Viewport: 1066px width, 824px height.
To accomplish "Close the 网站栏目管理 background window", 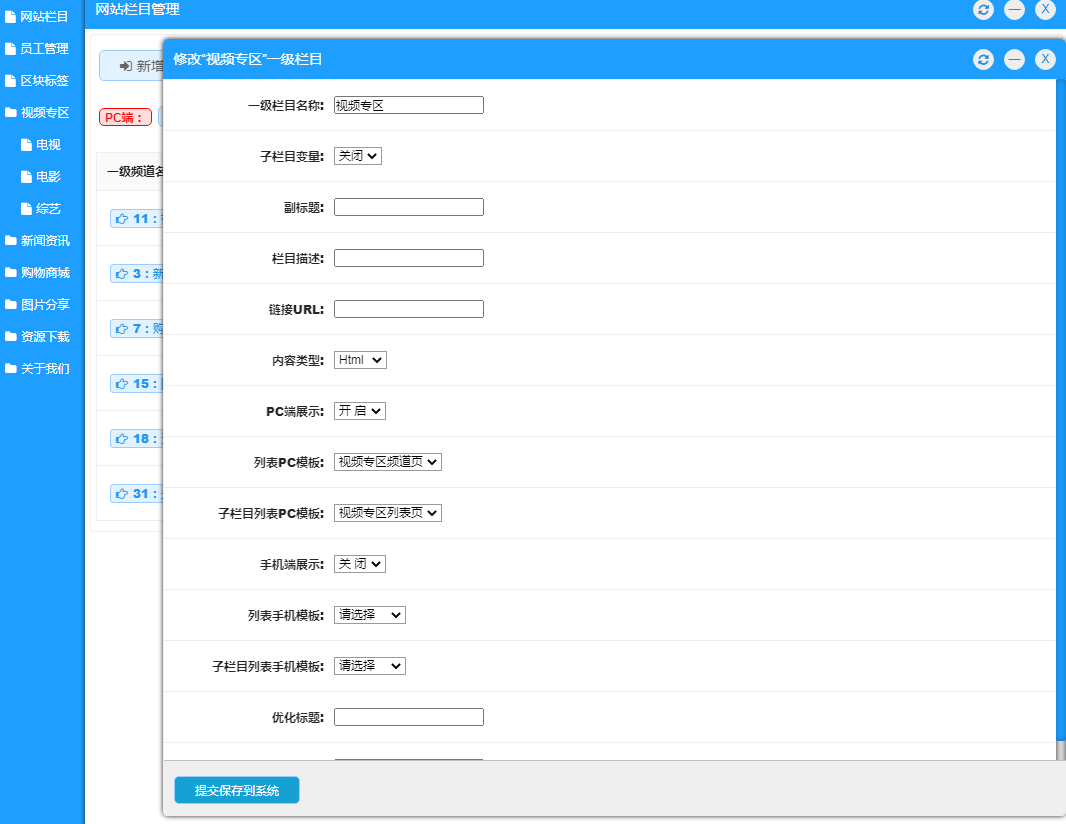I will 1046,9.
